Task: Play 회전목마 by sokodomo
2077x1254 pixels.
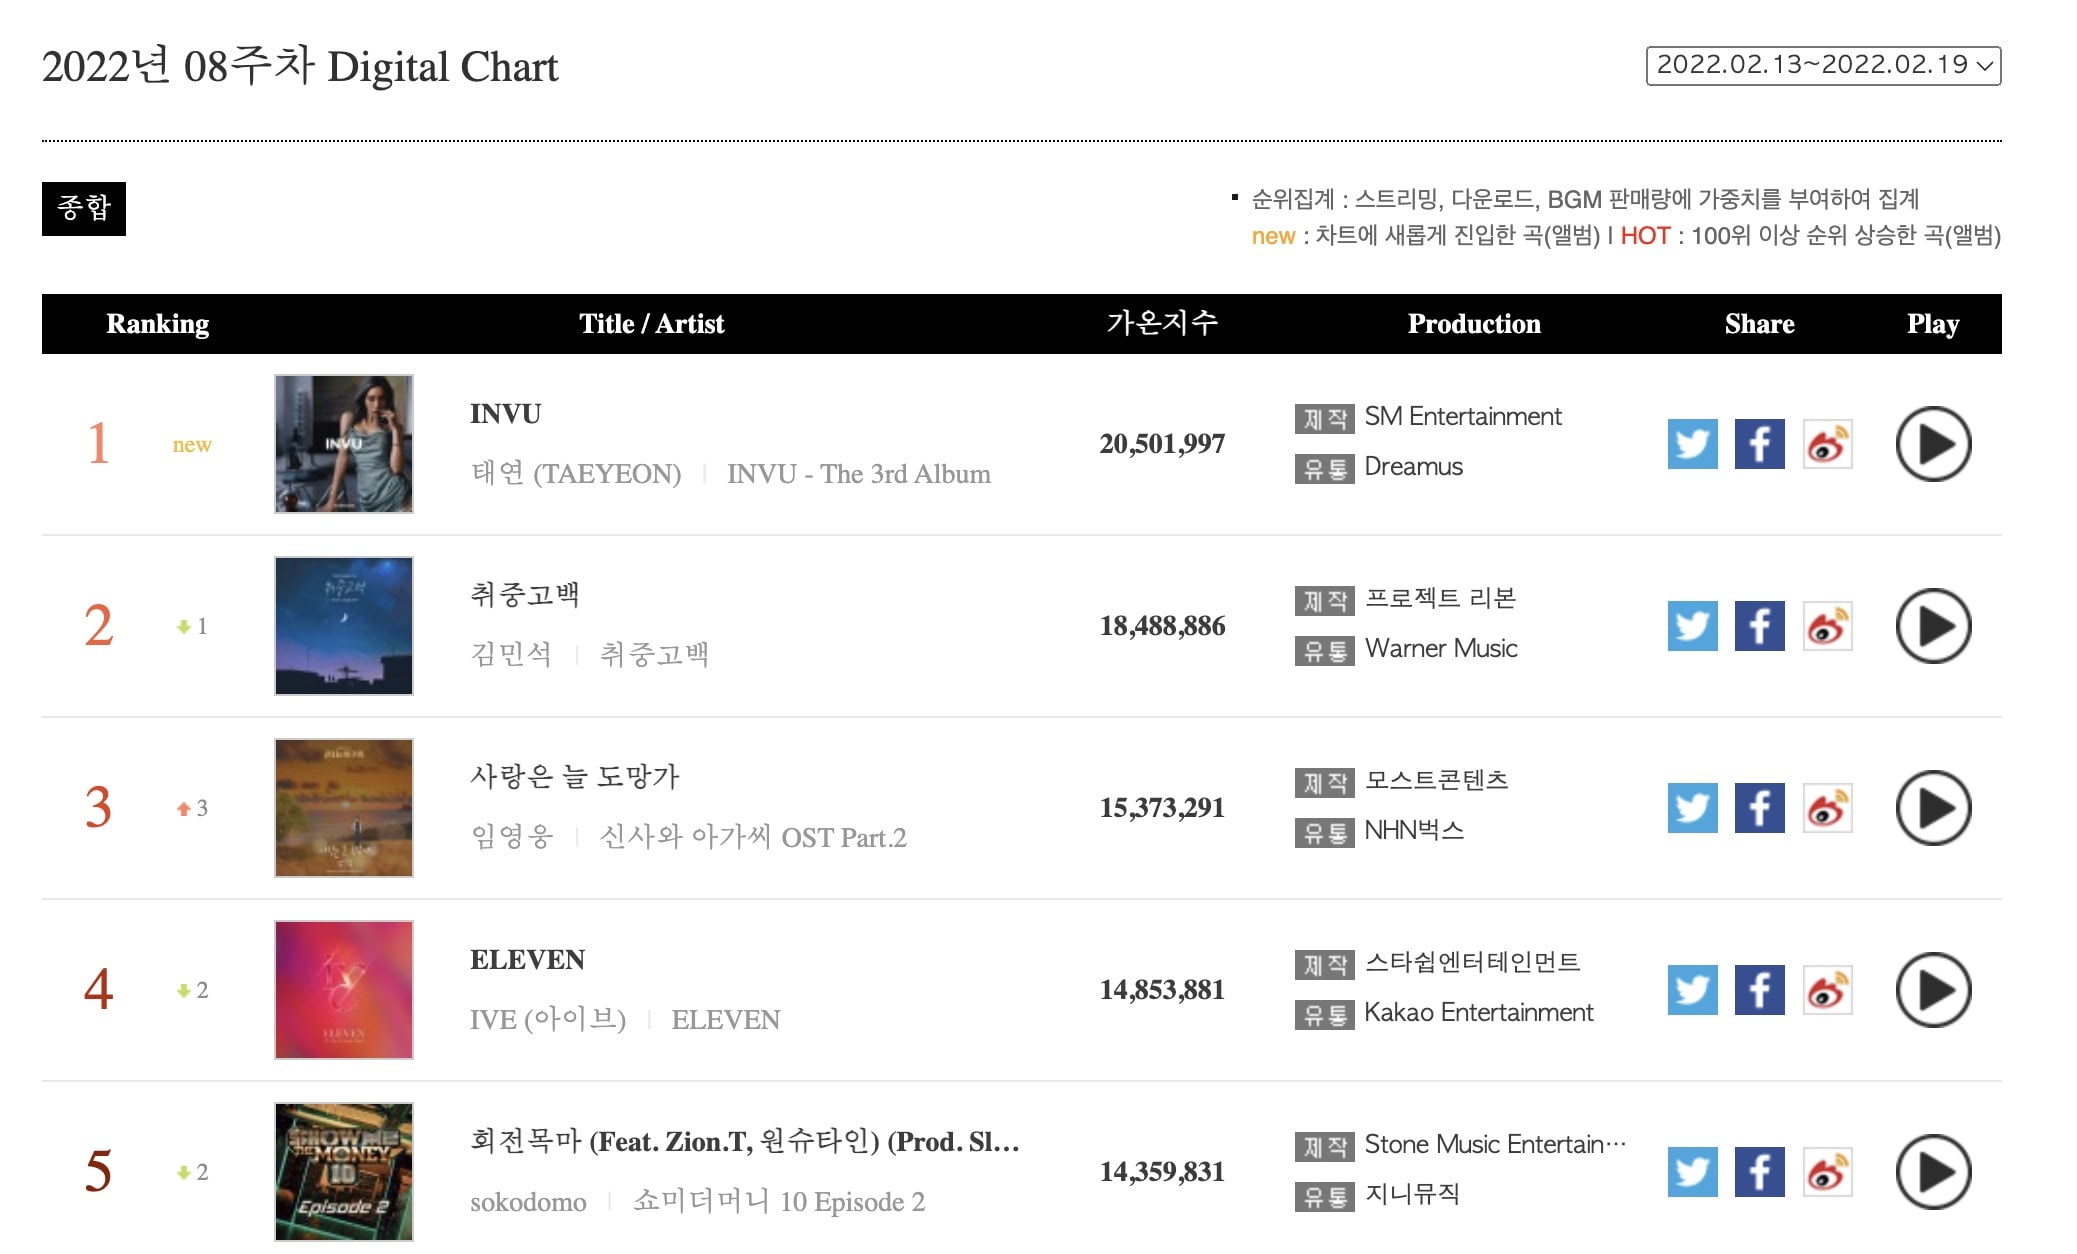Action: point(1933,1172)
